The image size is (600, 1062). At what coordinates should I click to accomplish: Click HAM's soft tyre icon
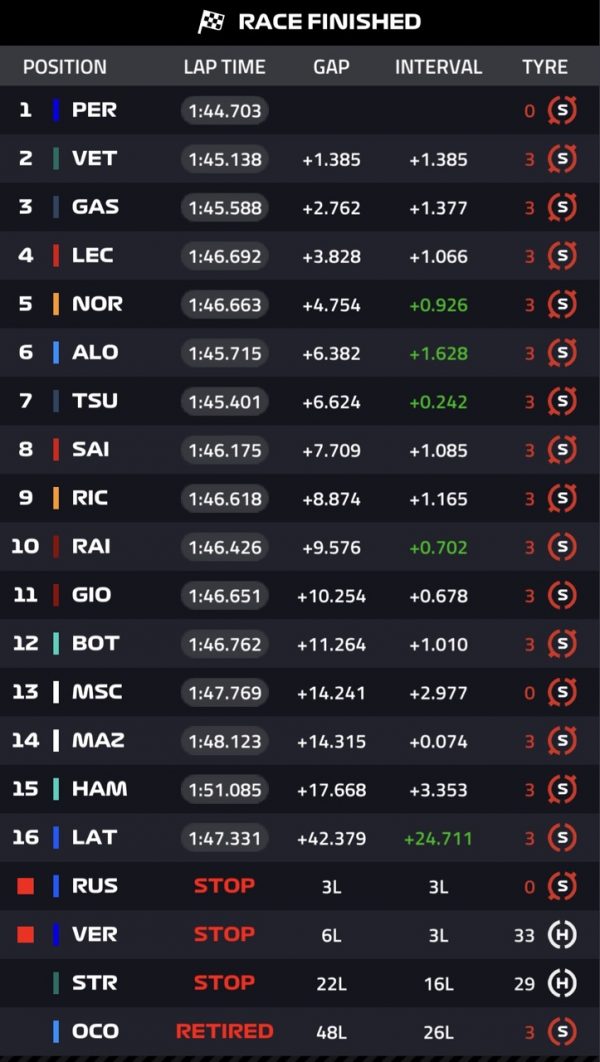(562, 789)
